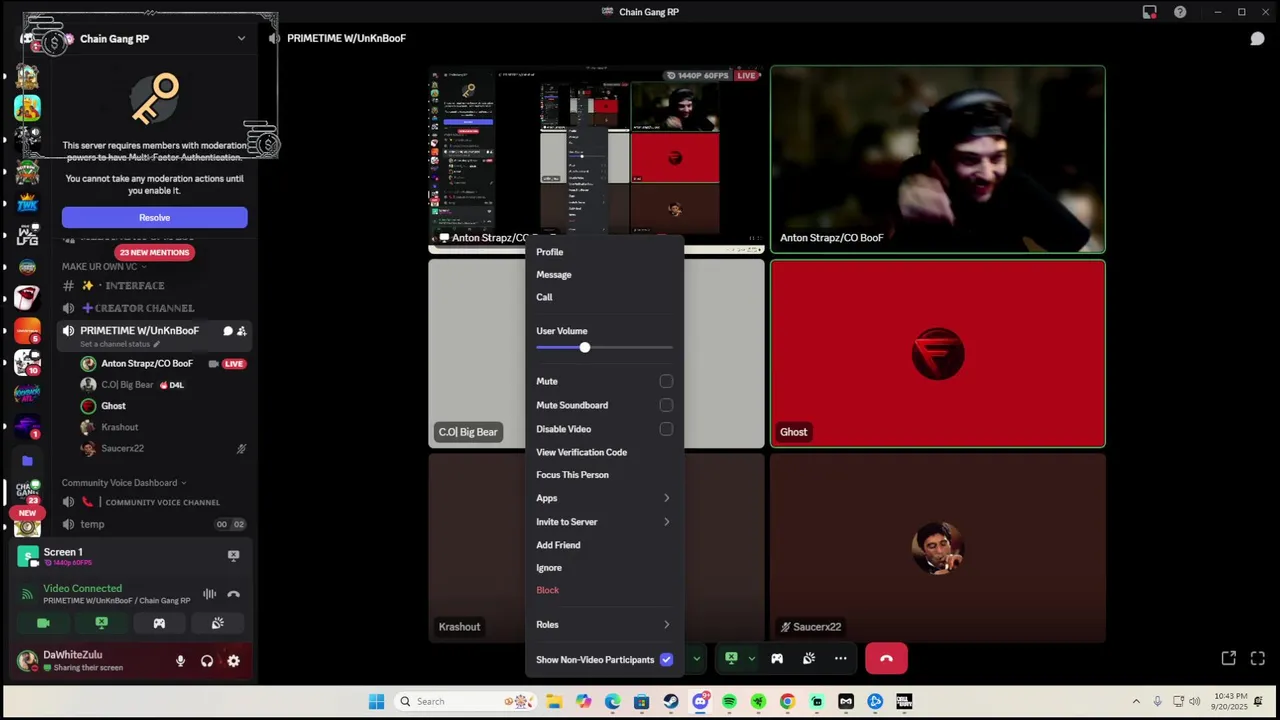
Task: Open dropdown arrow beside Show Non-Video checkbox
Action: coord(696,659)
